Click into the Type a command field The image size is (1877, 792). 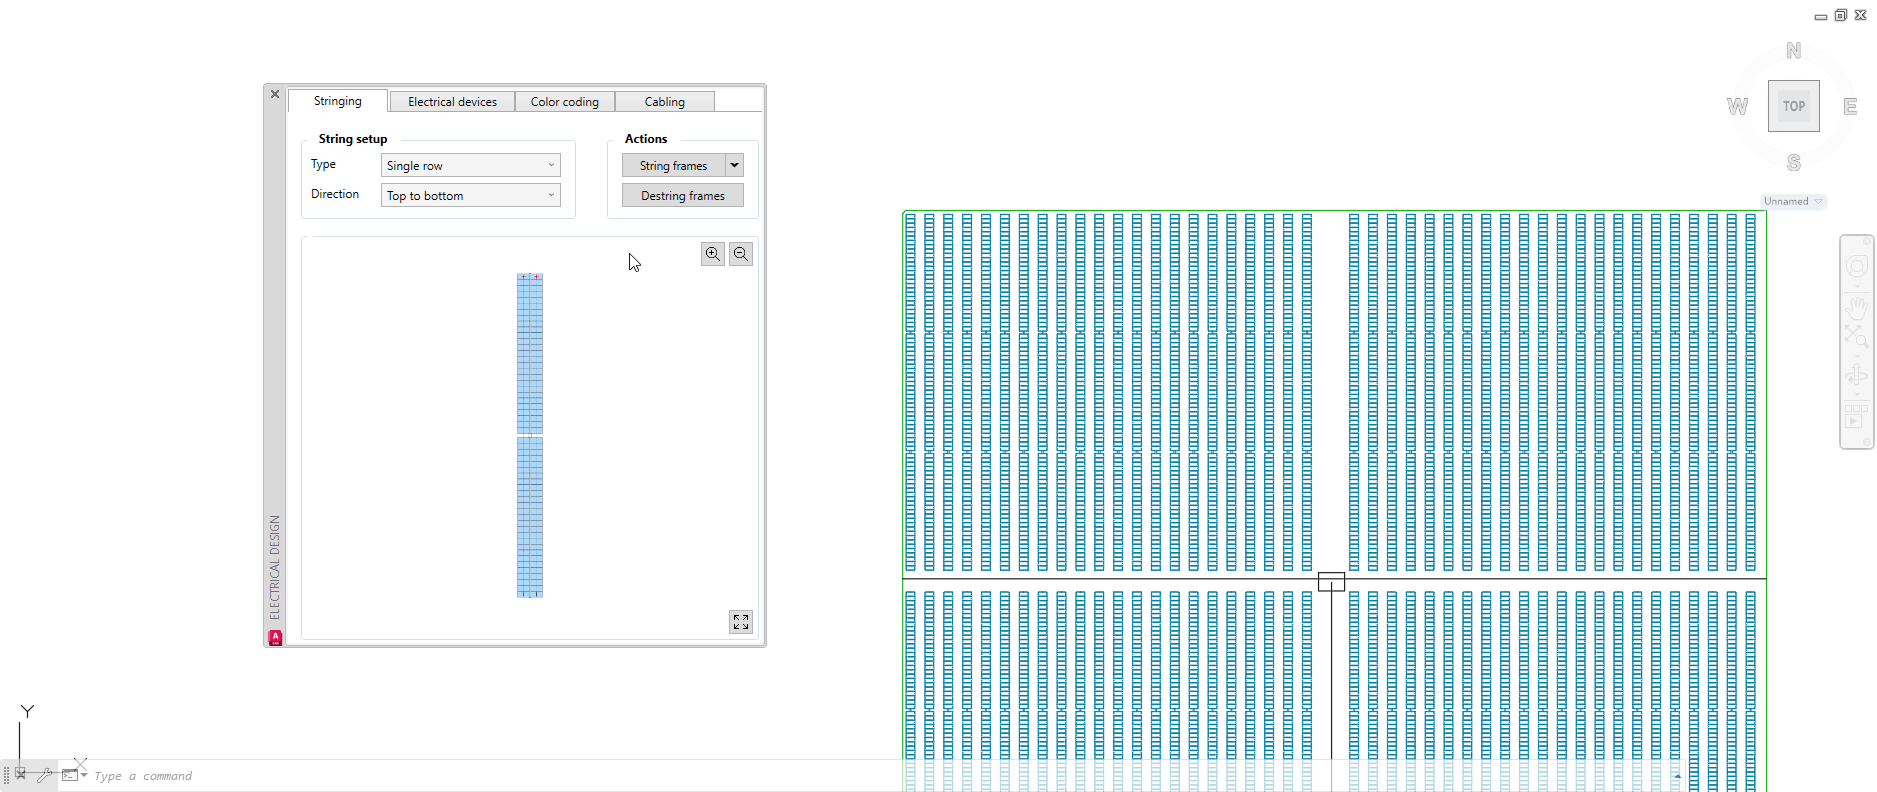(x=400, y=776)
